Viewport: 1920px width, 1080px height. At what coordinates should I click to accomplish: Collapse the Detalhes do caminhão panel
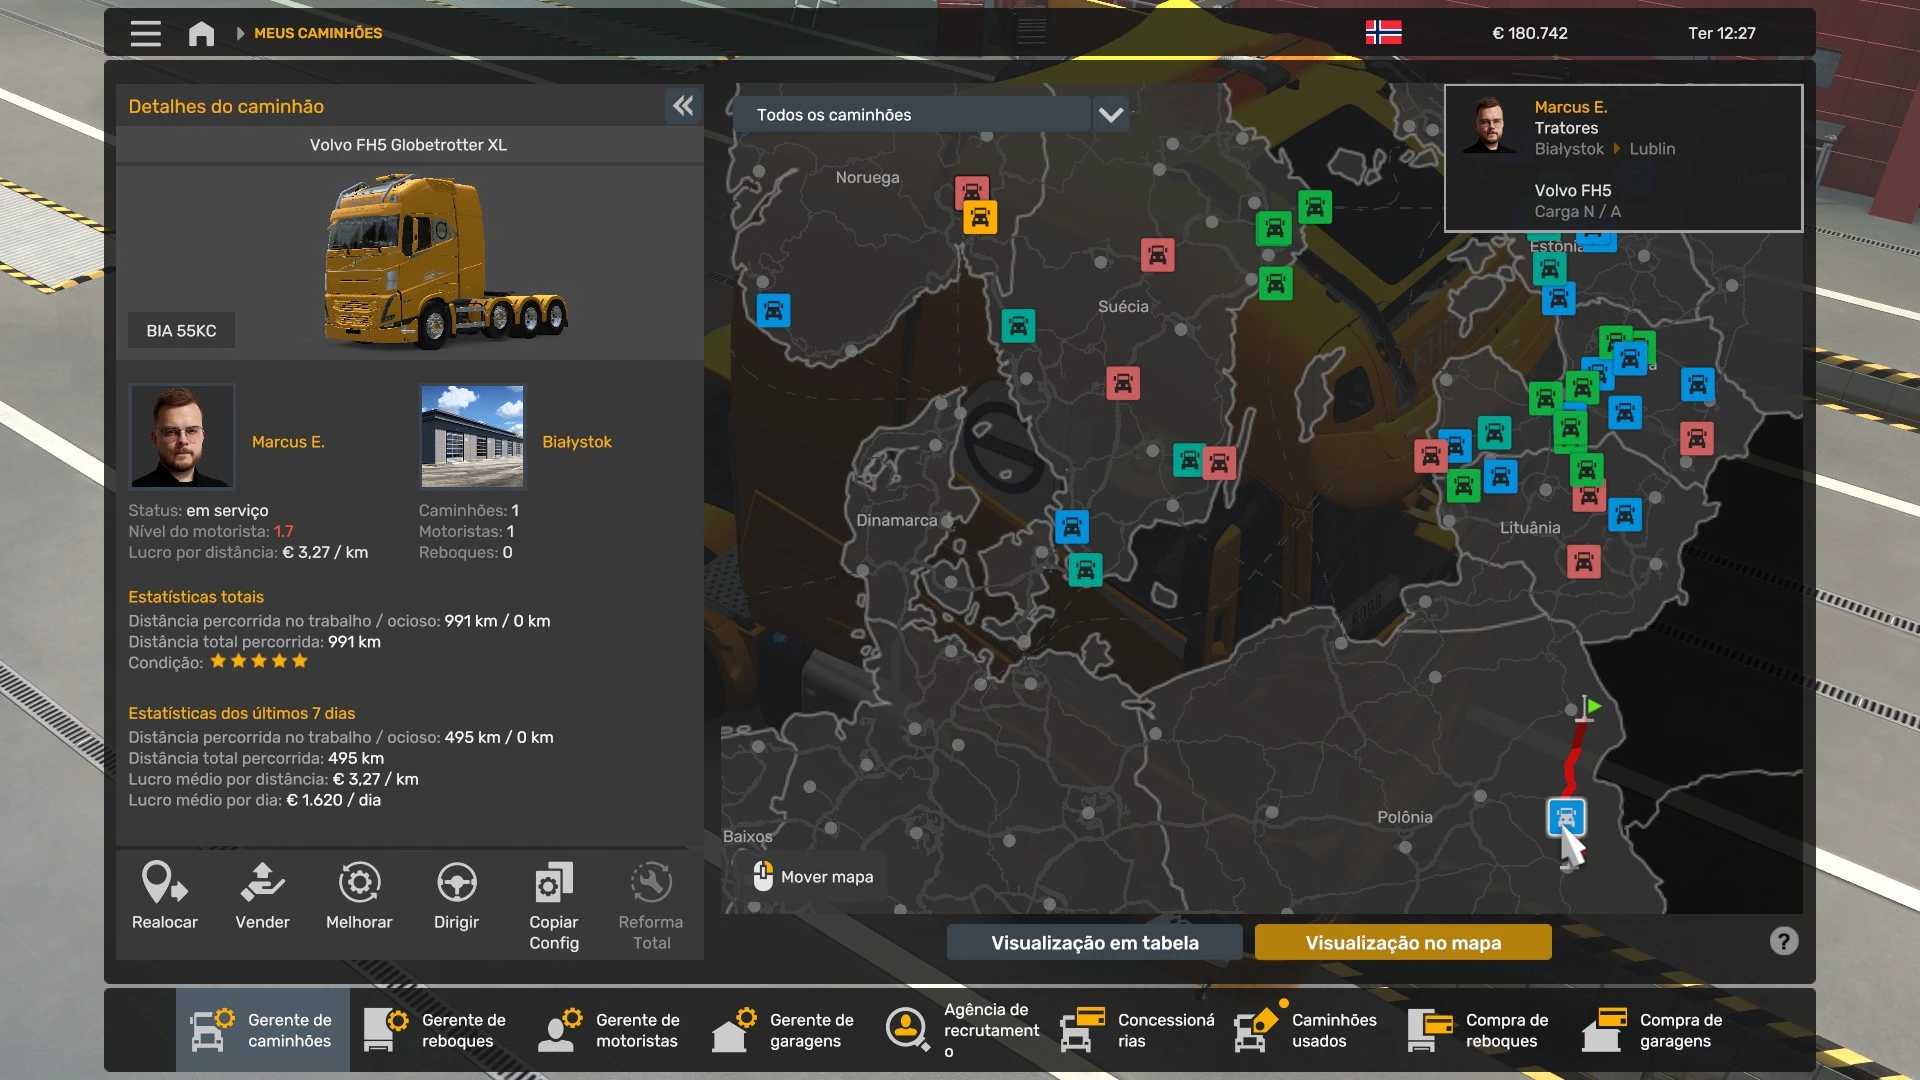coord(683,106)
